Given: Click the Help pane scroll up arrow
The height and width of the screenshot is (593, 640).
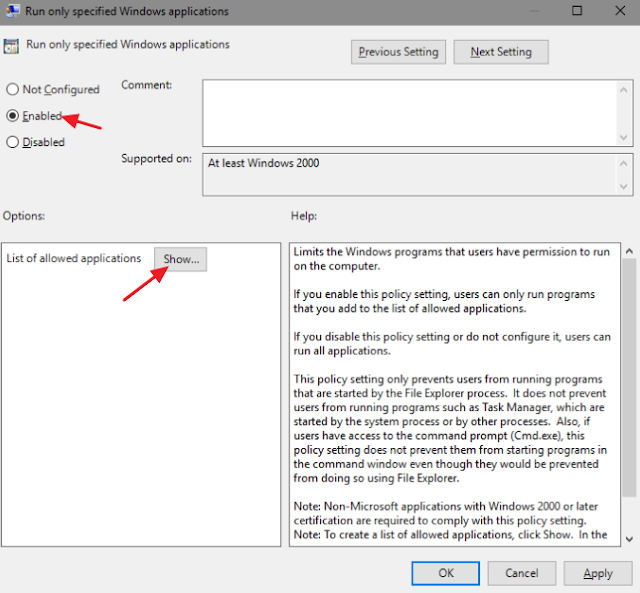Looking at the screenshot, I should (629, 251).
